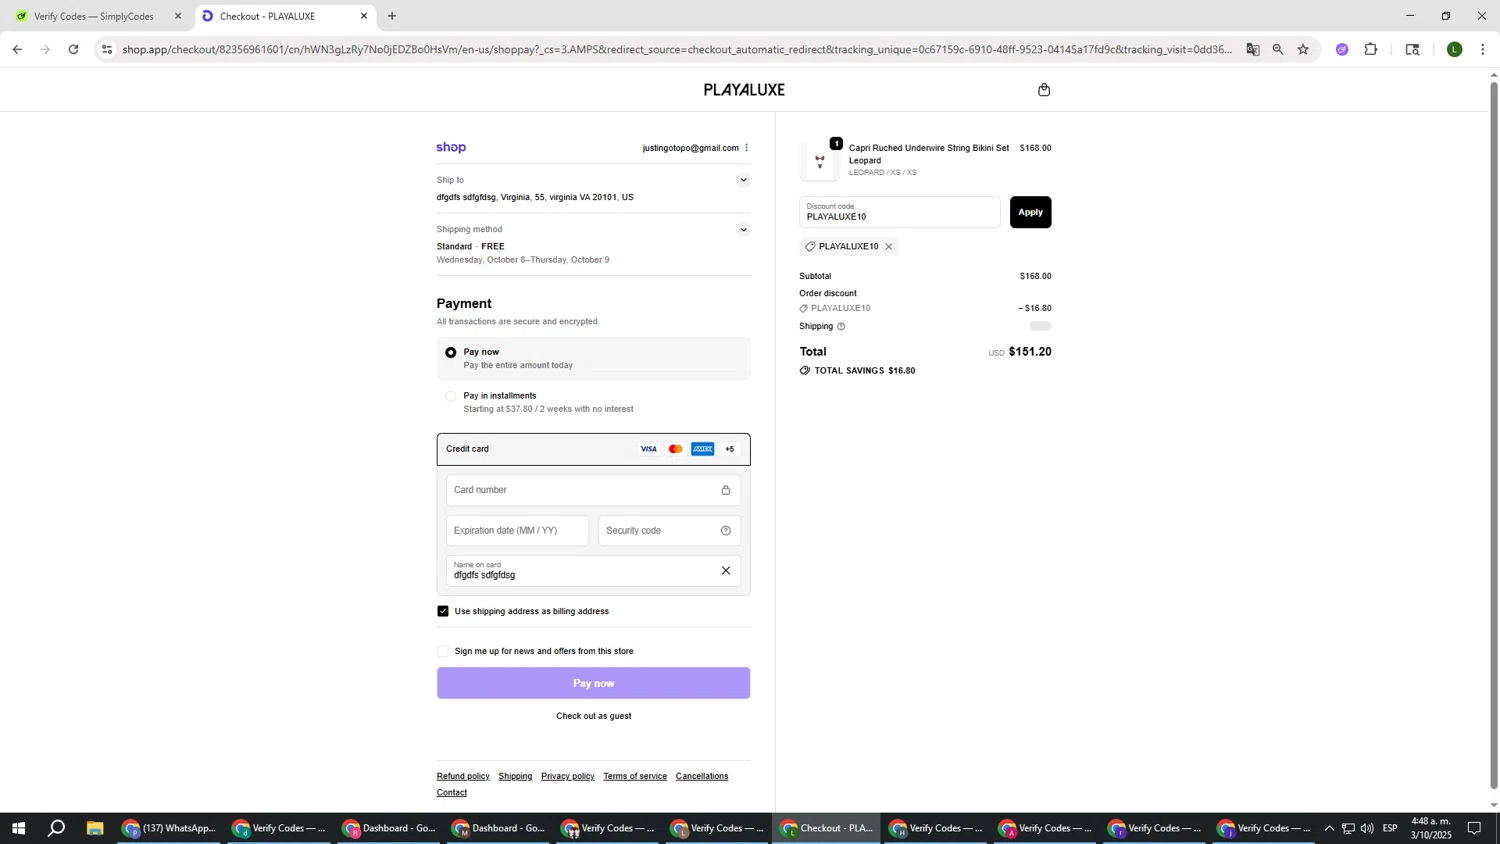The height and width of the screenshot is (844, 1500).
Task: Remove the applied PLAYALUXE10 discount tag
Action: pyautogui.click(x=888, y=247)
